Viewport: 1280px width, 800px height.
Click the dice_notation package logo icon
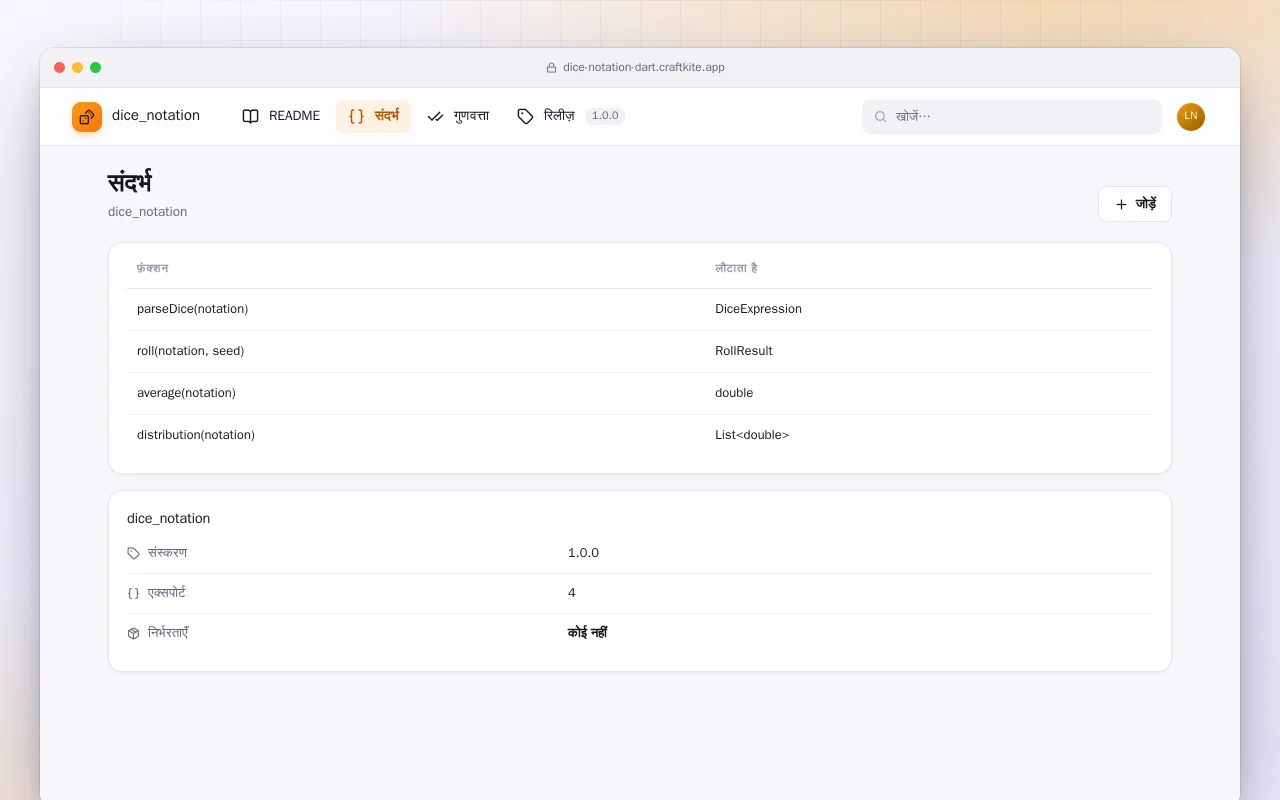click(x=87, y=116)
